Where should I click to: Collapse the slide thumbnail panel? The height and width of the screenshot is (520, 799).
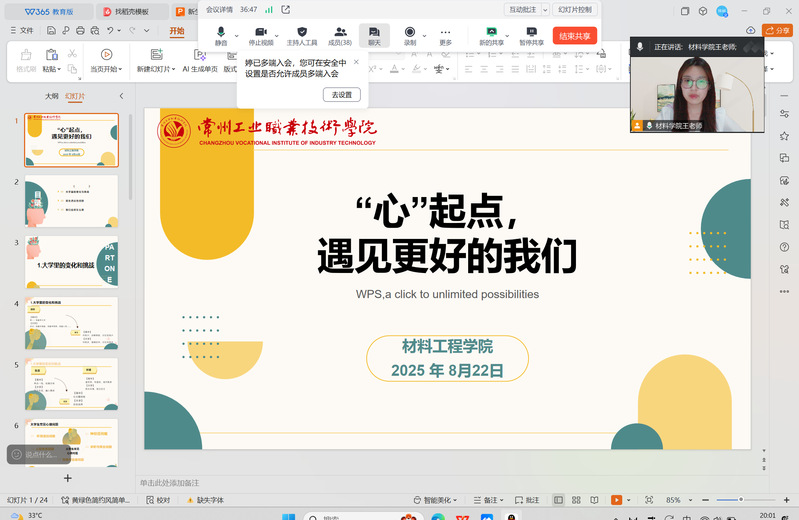coord(121,96)
